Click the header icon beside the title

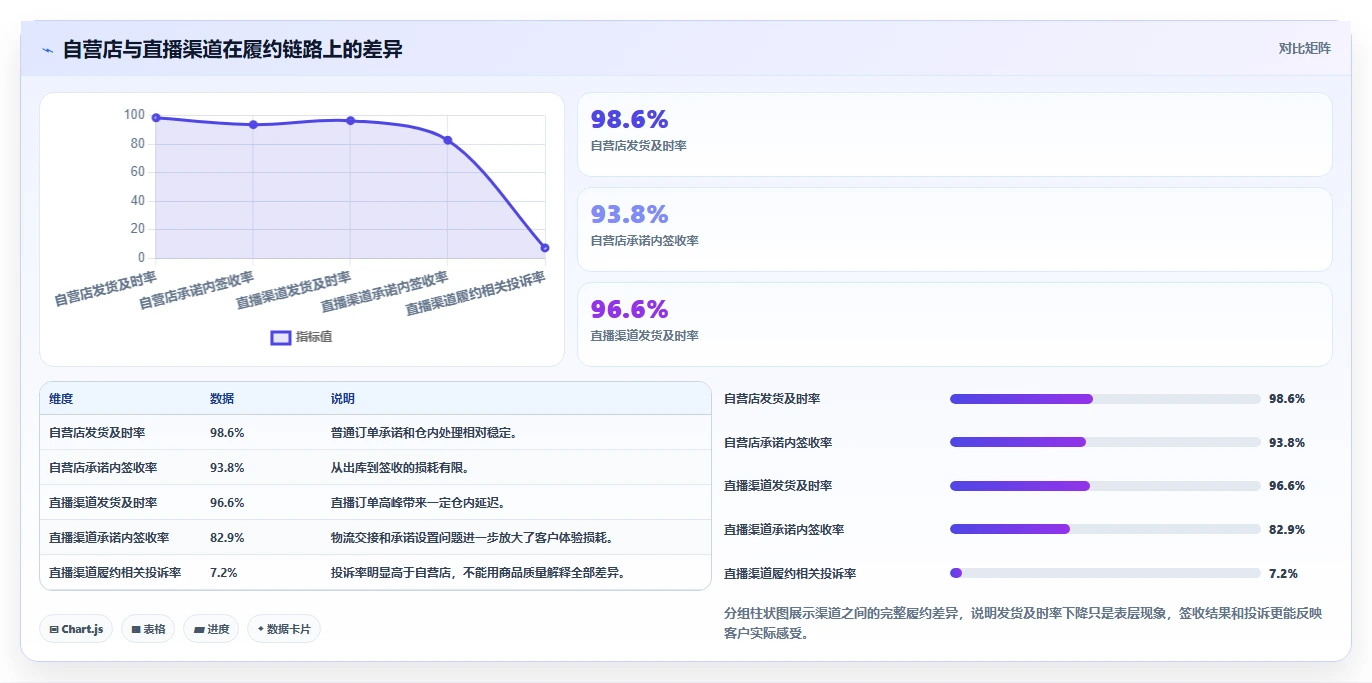47,50
